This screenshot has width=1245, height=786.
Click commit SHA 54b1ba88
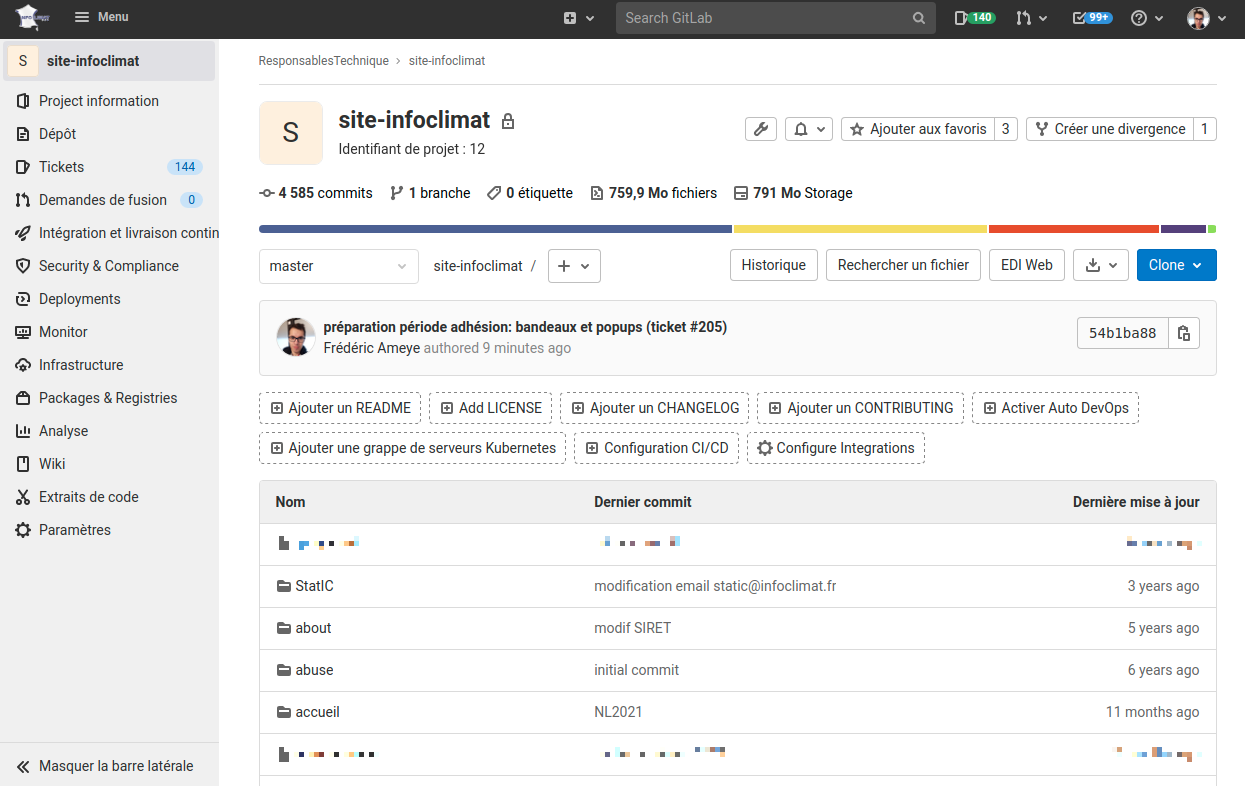tap(1122, 333)
